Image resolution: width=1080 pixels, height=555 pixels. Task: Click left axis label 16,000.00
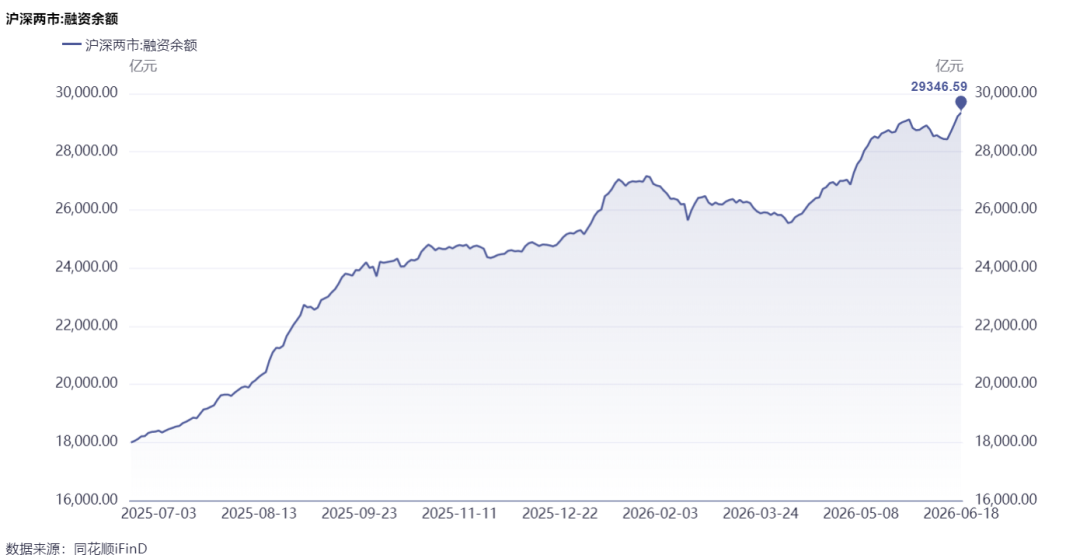(87, 500)
